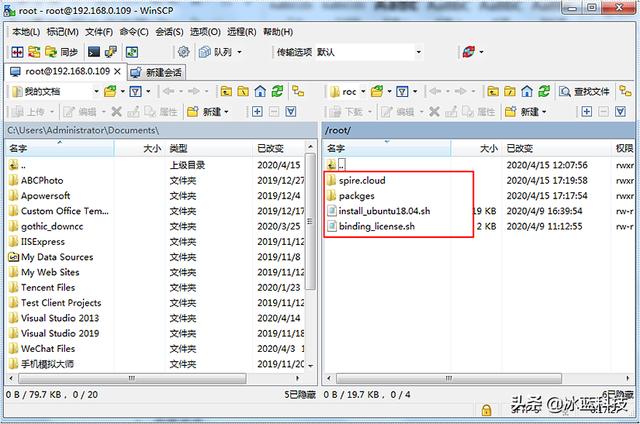640x424 pixels.
Task: Open the Files (文件) menu
Action: [x=99, y=31]
